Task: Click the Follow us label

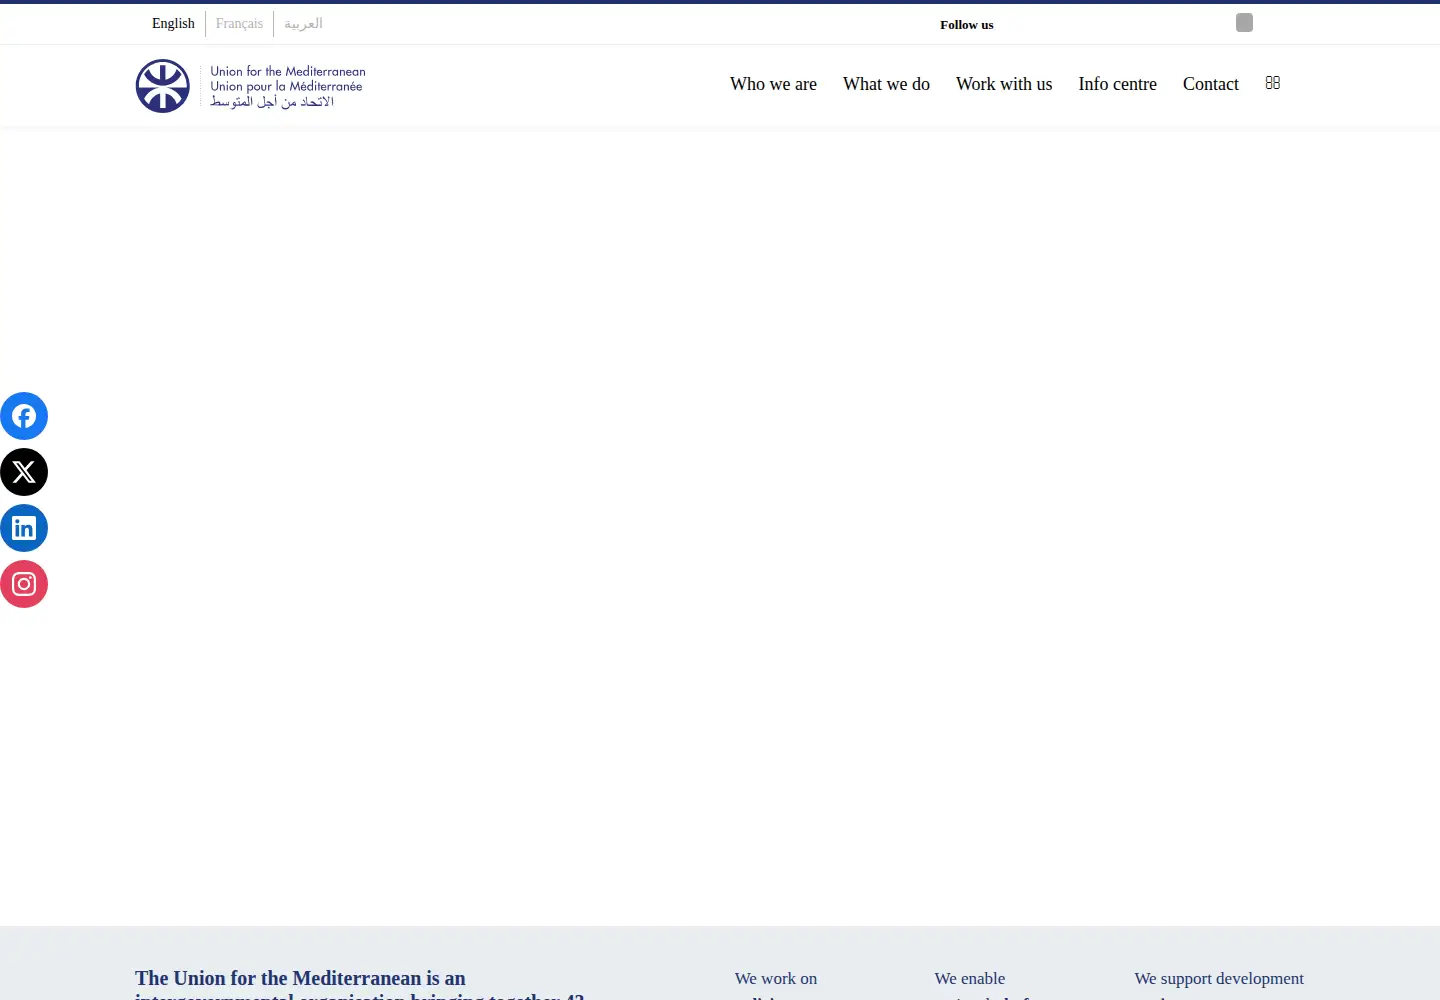Action: click(967, 25)
